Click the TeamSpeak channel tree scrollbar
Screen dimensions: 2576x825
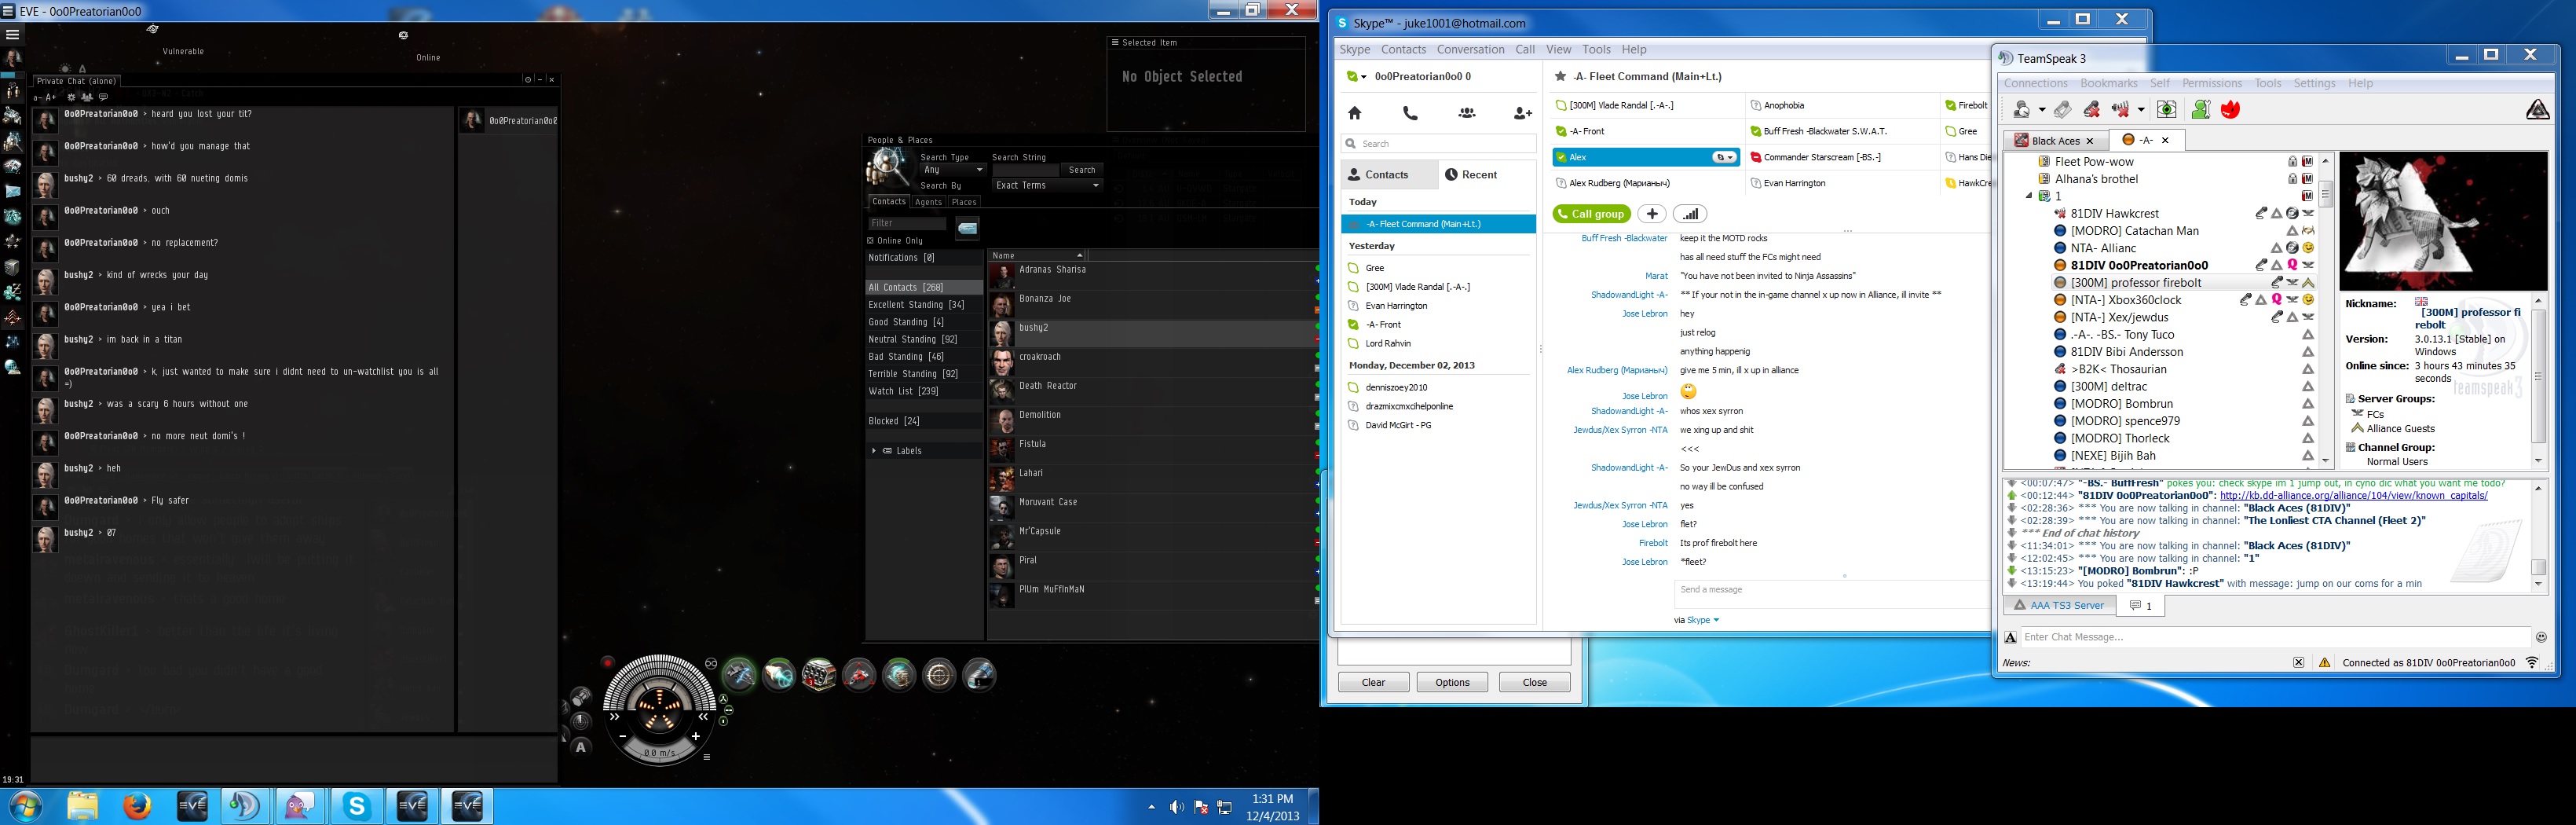[x=2326, y=310]
